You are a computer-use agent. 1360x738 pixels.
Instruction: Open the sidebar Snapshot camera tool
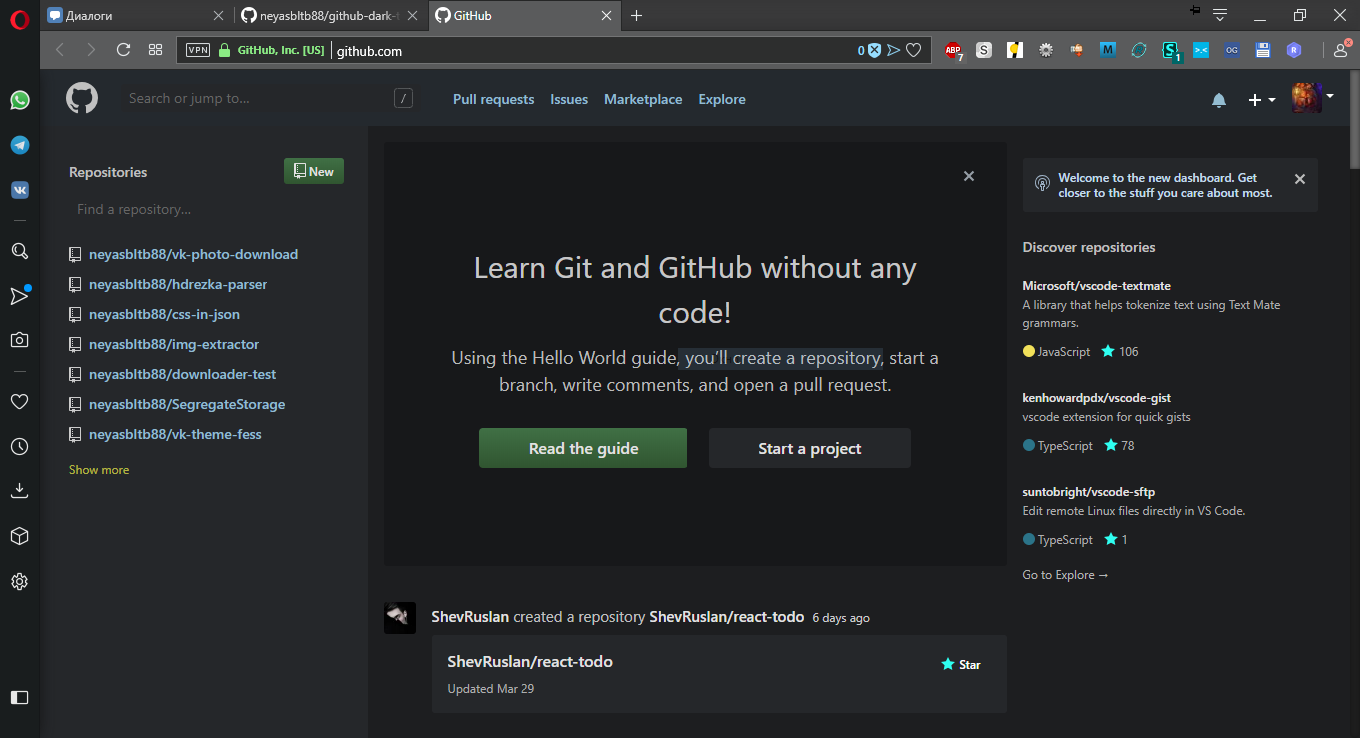19,340
